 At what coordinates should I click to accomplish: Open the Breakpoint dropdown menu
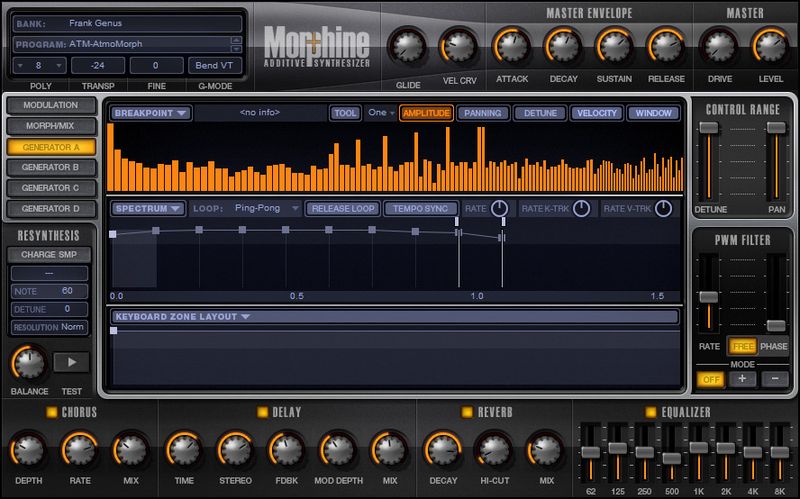tap(151, 113)
